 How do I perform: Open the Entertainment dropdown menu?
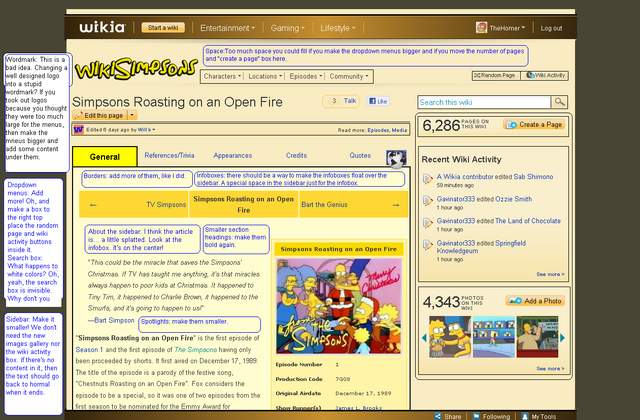[x=227, y=28]
